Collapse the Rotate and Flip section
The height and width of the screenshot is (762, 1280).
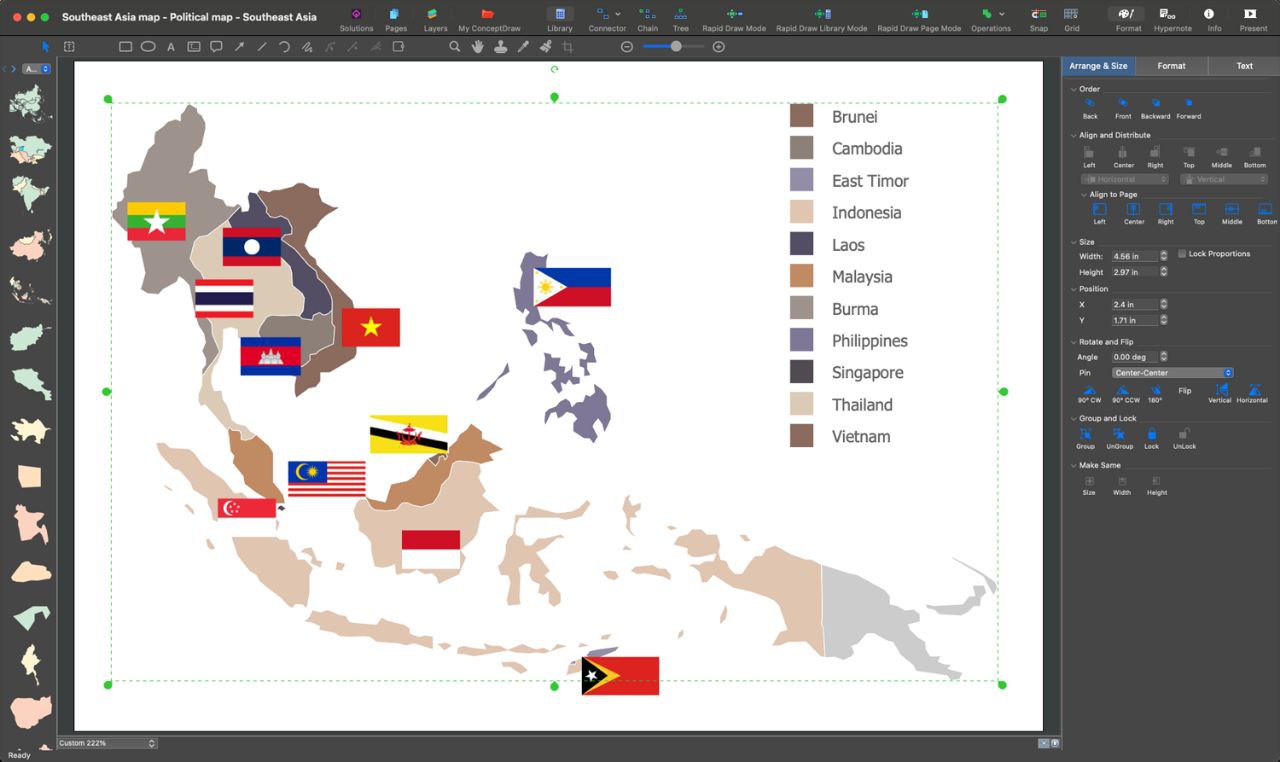[1074, 342]
